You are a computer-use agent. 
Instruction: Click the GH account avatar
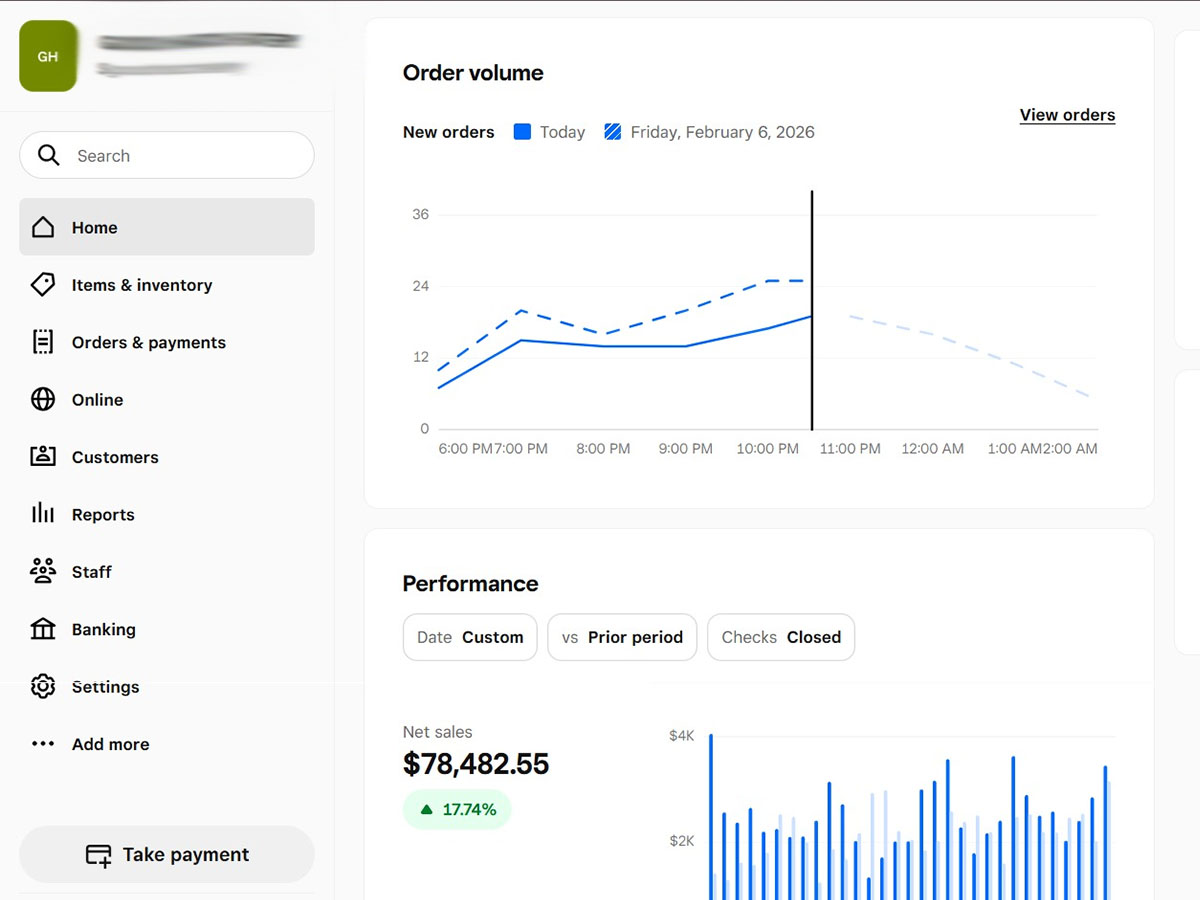pos(48,56)
